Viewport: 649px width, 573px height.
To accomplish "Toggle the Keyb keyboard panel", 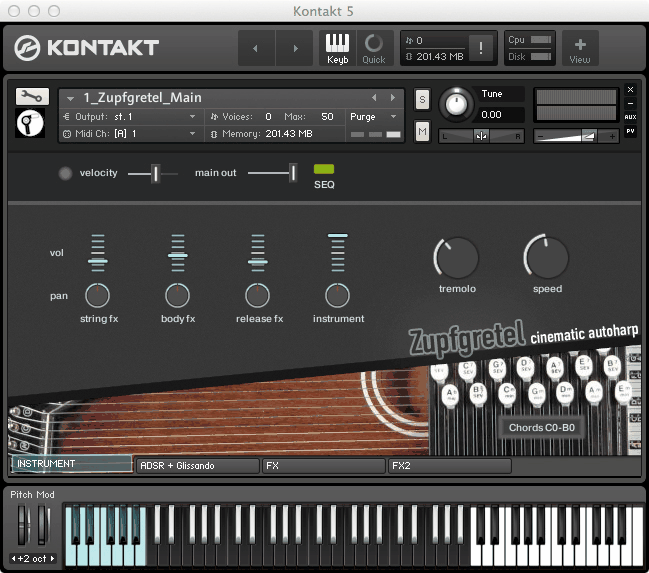I will click(337, 48).
